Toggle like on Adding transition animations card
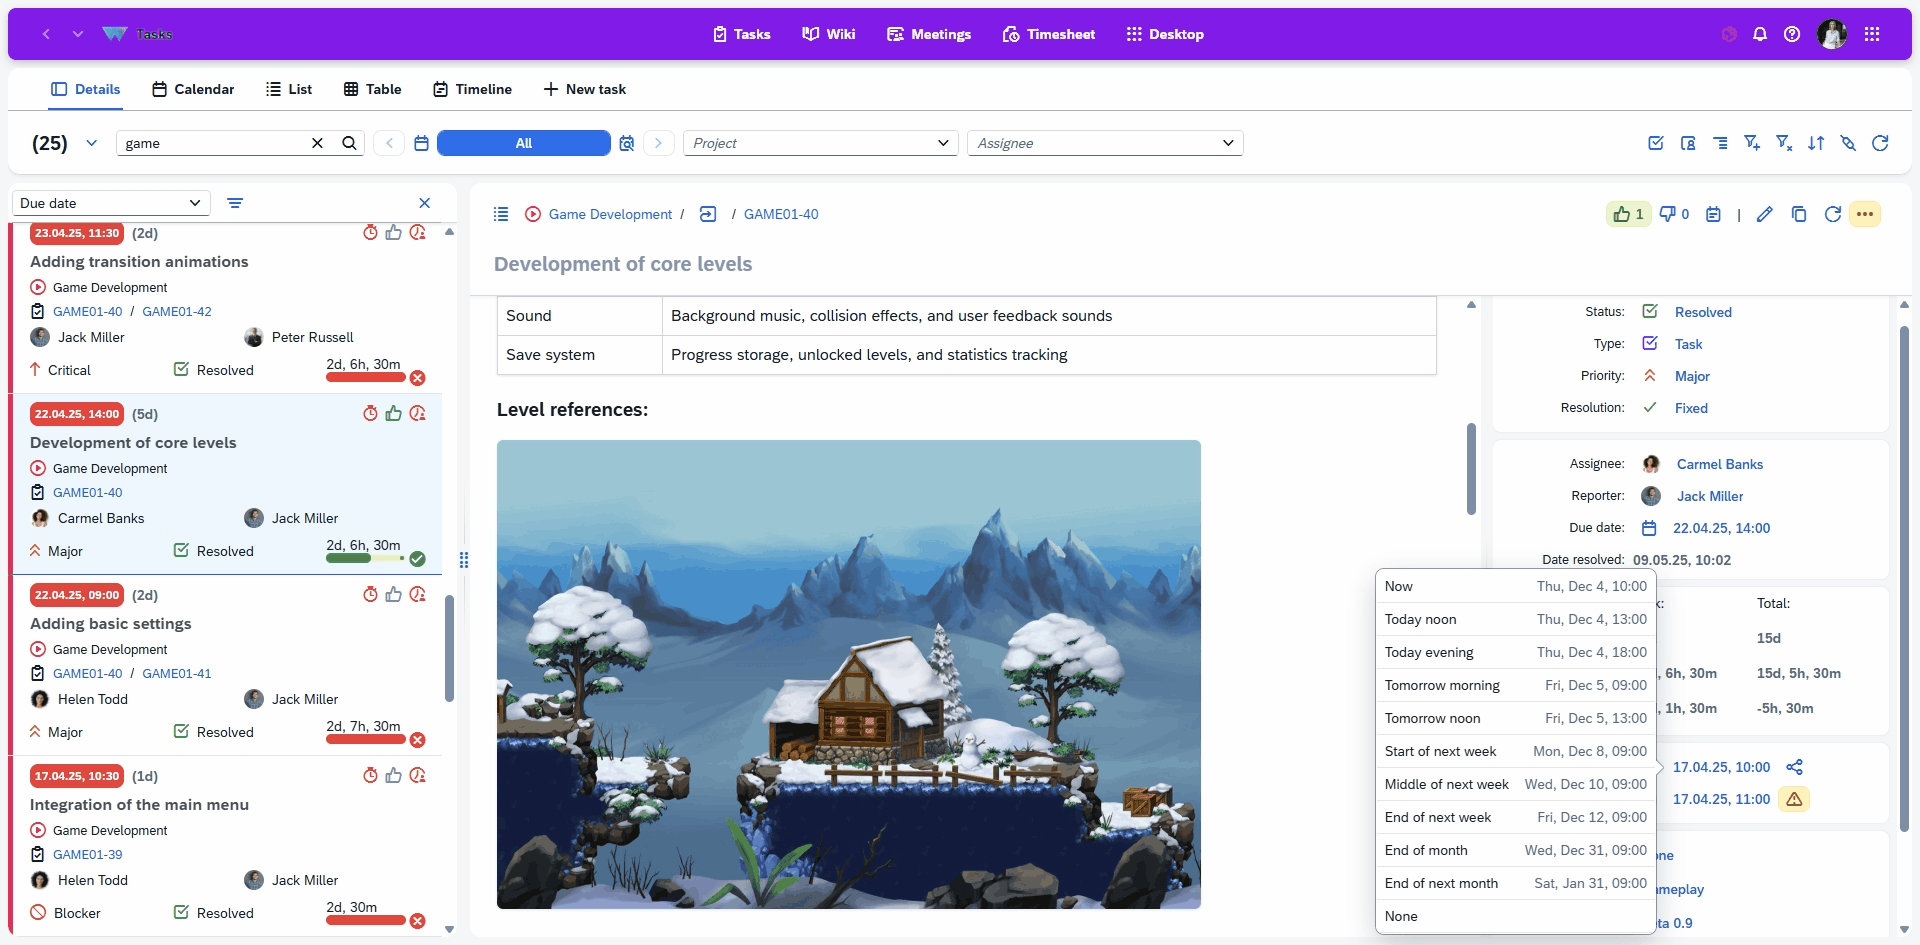The image size is (1920, 945). (x=394, y=233)
